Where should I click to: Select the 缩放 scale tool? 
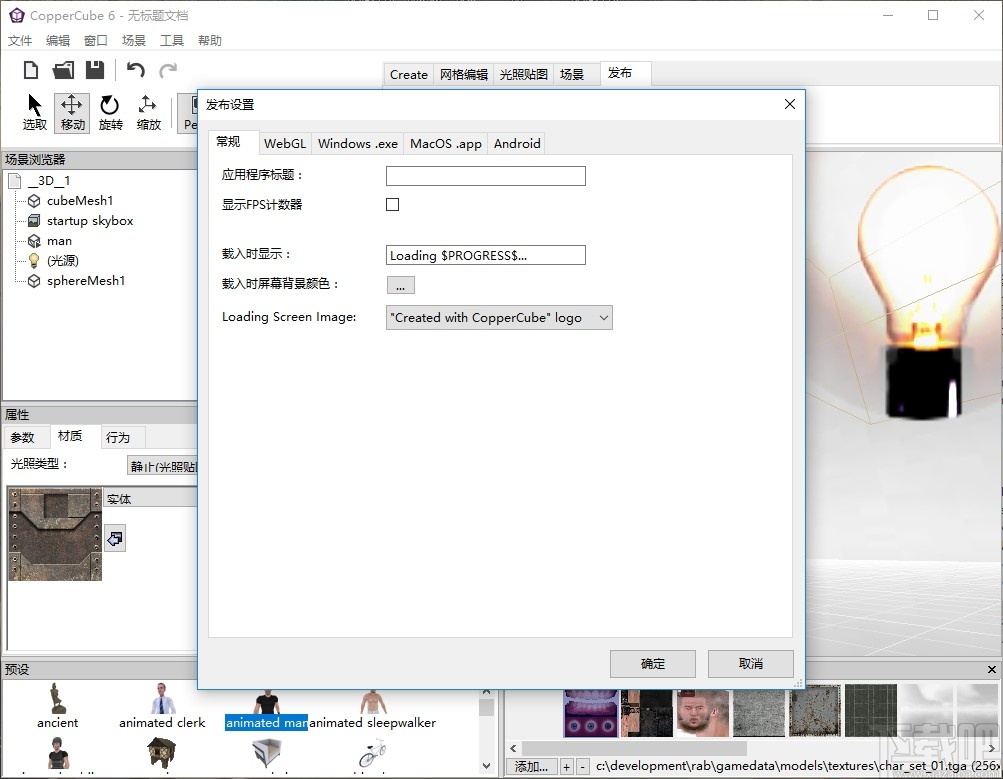tap(147, 111)
